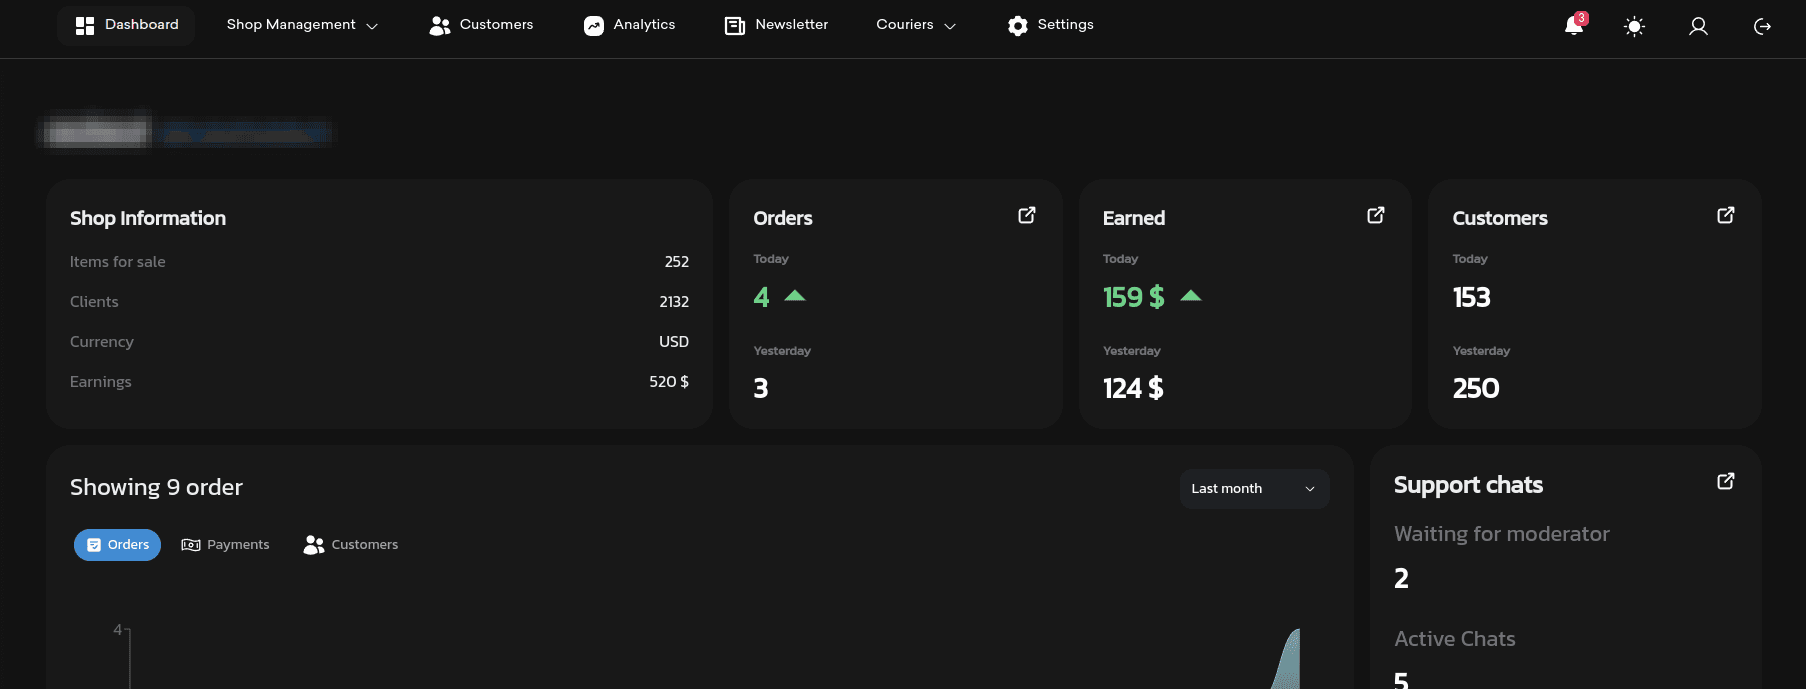Click the green arrow beside Earned today
Viewport: 1806px width, 689px height.
pos(1191,295)
